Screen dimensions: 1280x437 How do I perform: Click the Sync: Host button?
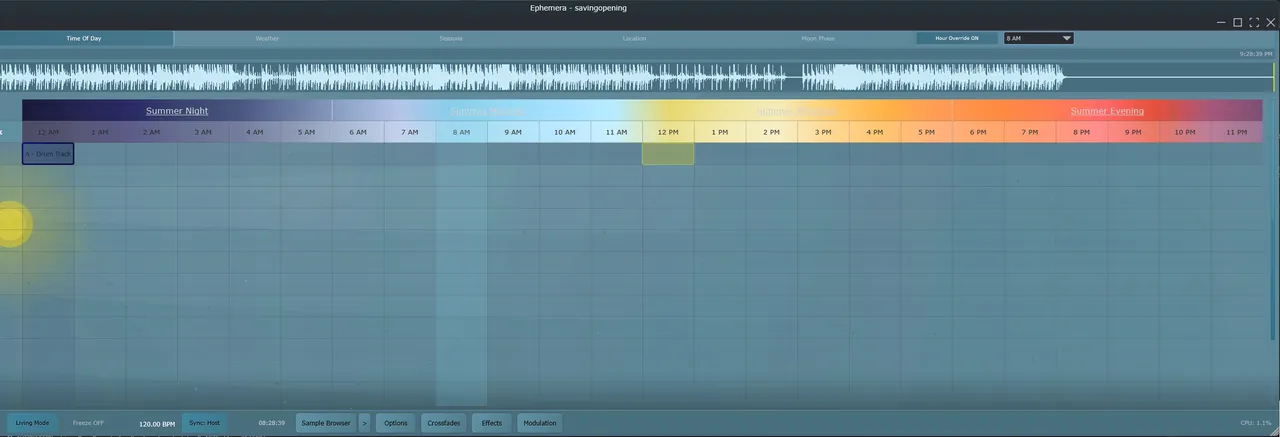pos(204,423)
